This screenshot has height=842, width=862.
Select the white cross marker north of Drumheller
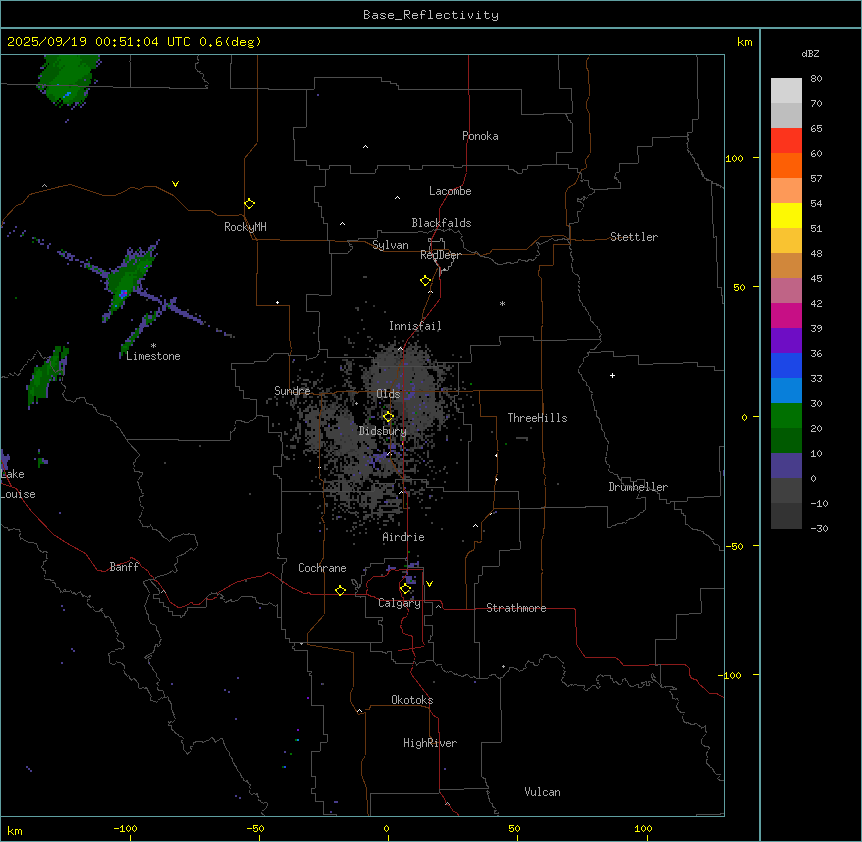click(x=612, y=375)
